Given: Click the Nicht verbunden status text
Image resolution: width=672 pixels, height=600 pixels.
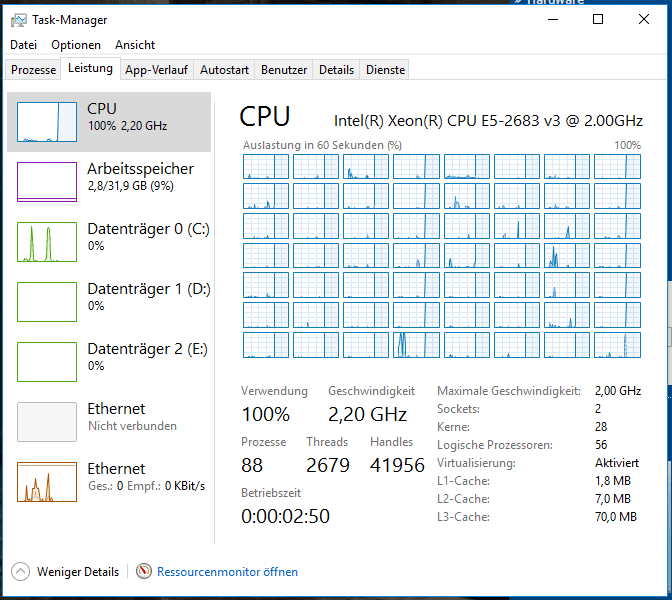Looking at the screenshot, I should coord(132,426).
